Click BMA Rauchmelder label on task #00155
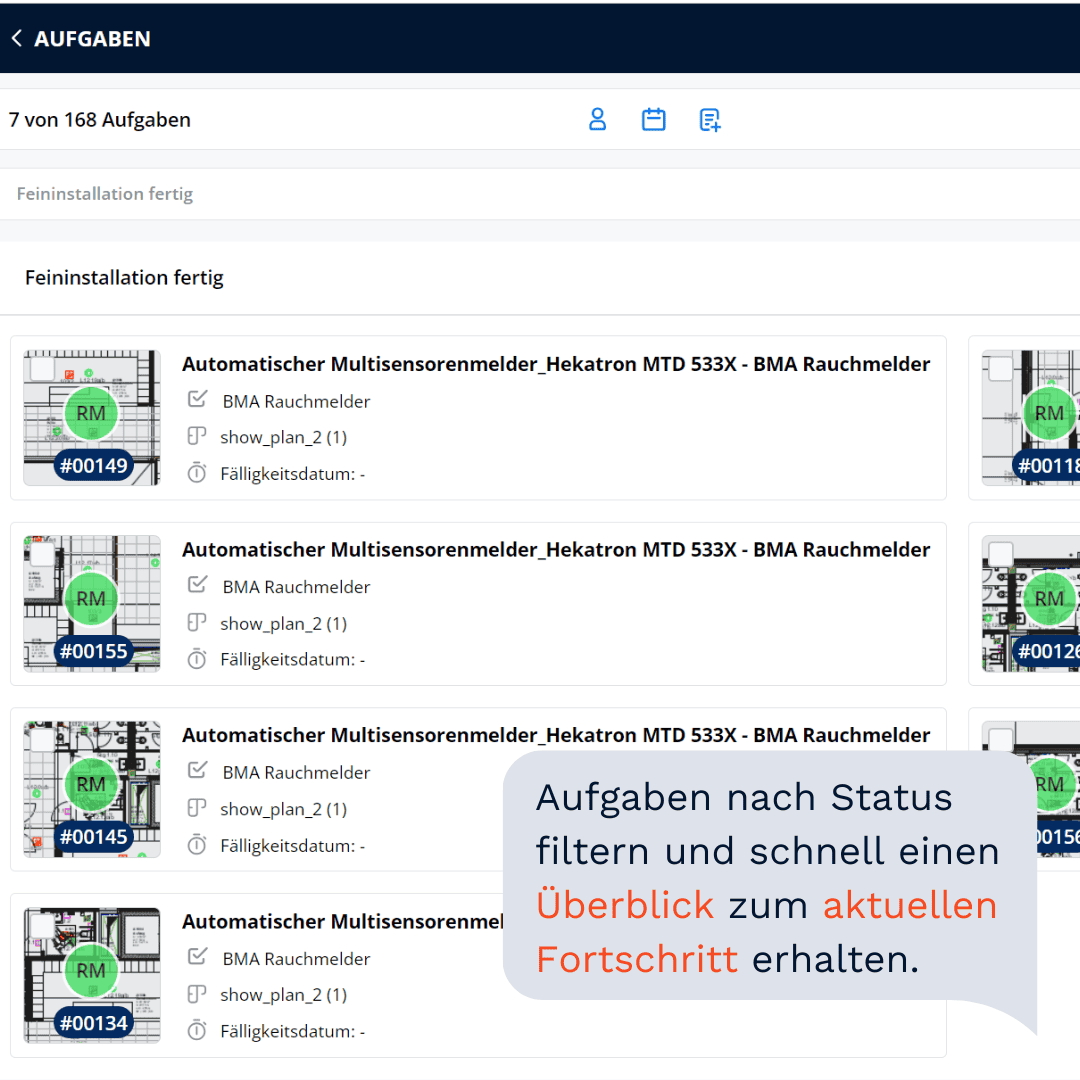Screen dimensions: 1080x1080 [x=296, y=587]
